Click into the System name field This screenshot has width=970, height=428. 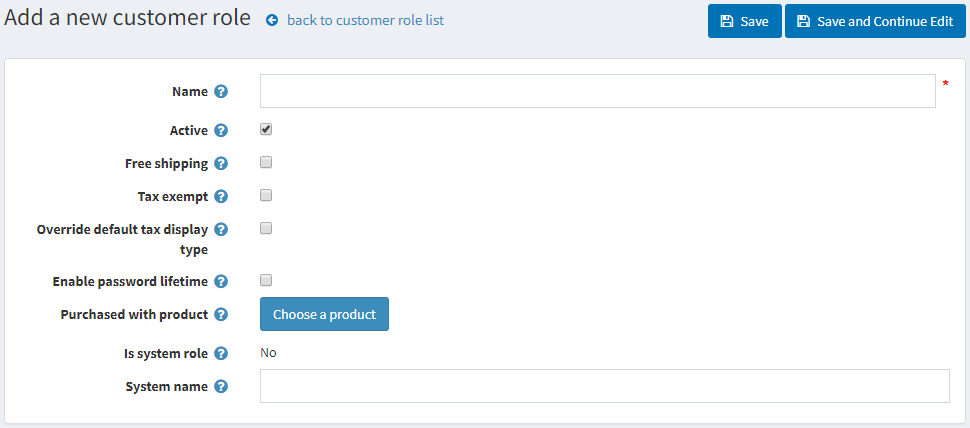[x=604, y=386]
